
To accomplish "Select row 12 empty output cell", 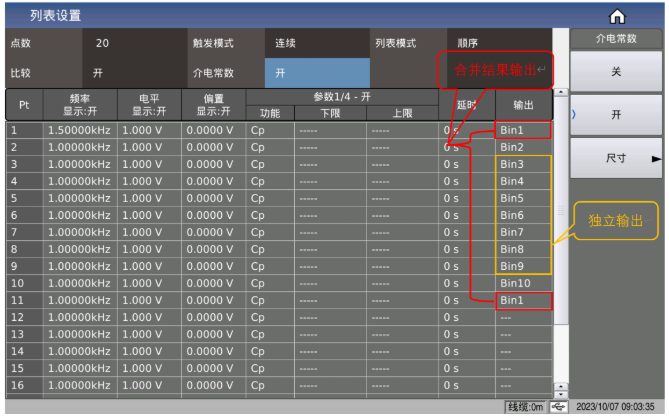I will (524, 317).
